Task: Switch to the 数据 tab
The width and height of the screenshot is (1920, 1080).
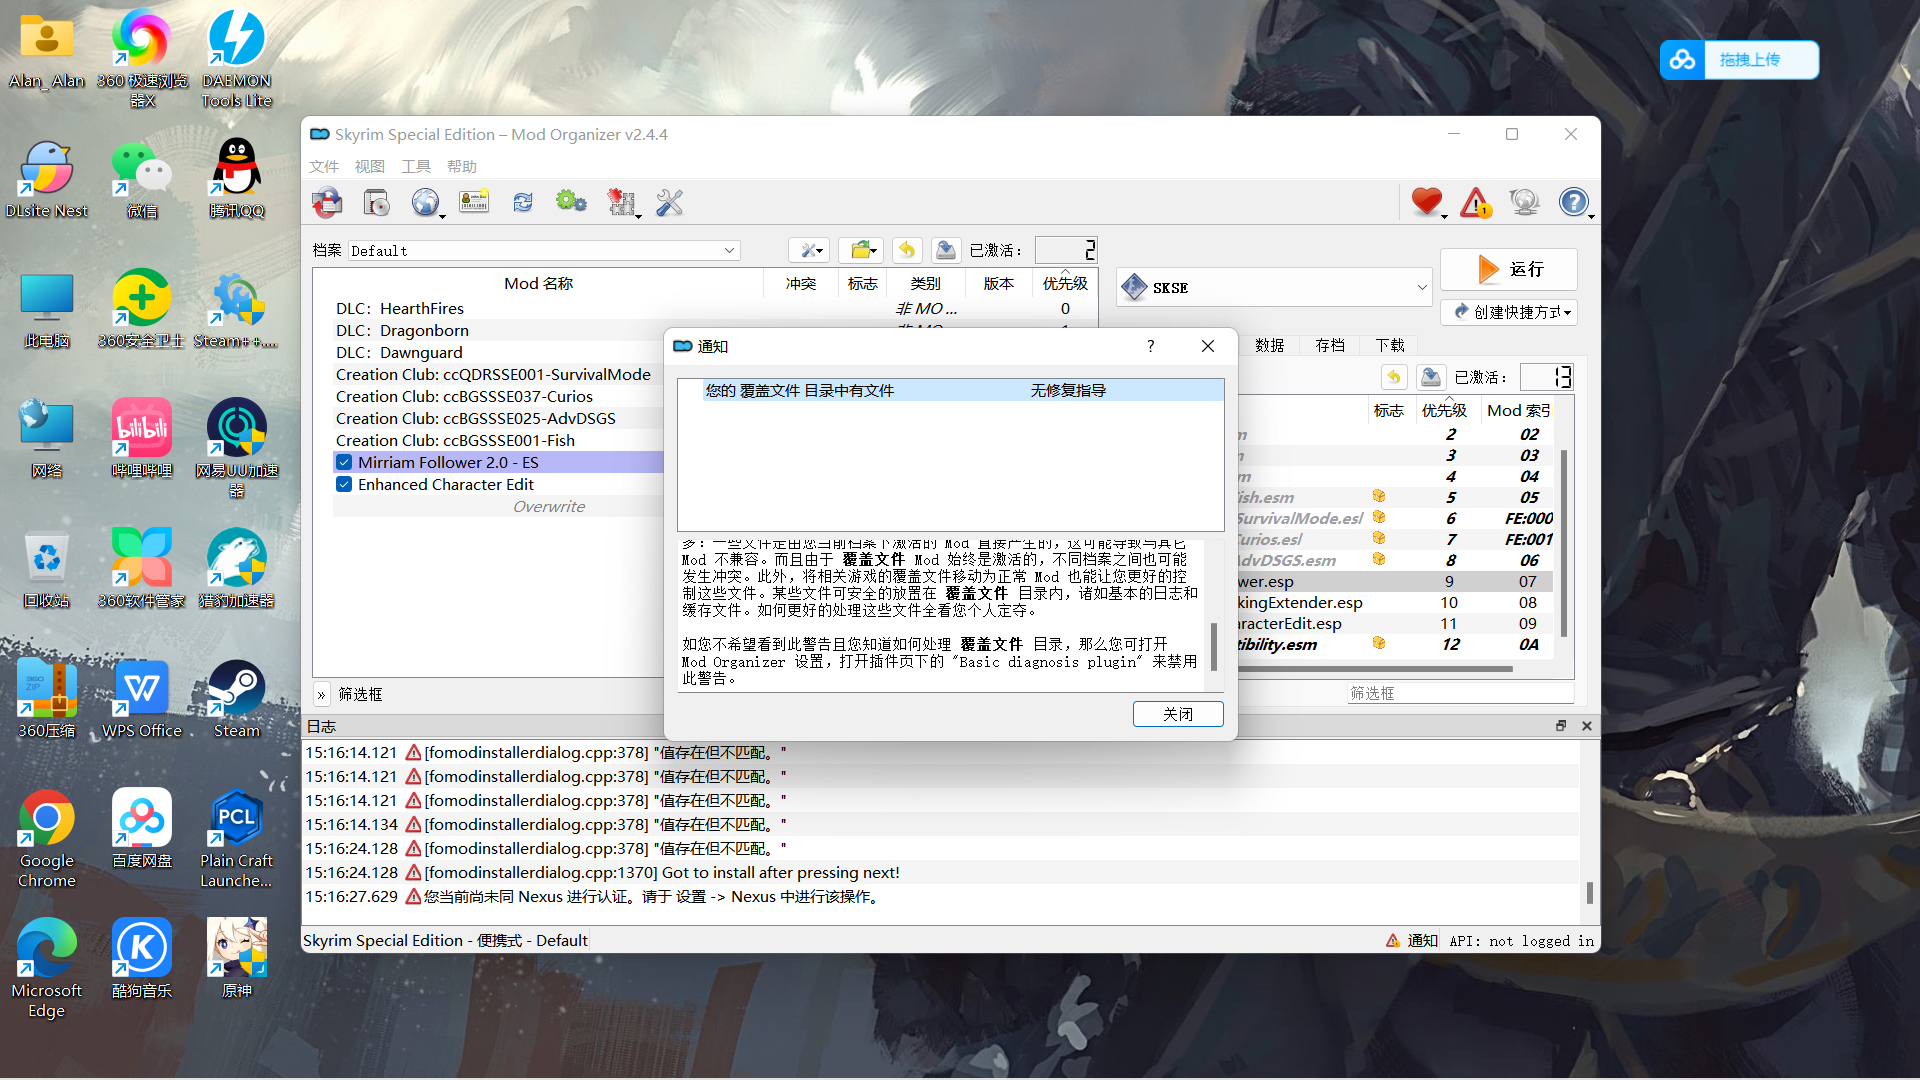Action: pyautogui.click(x=1270, y=345)
